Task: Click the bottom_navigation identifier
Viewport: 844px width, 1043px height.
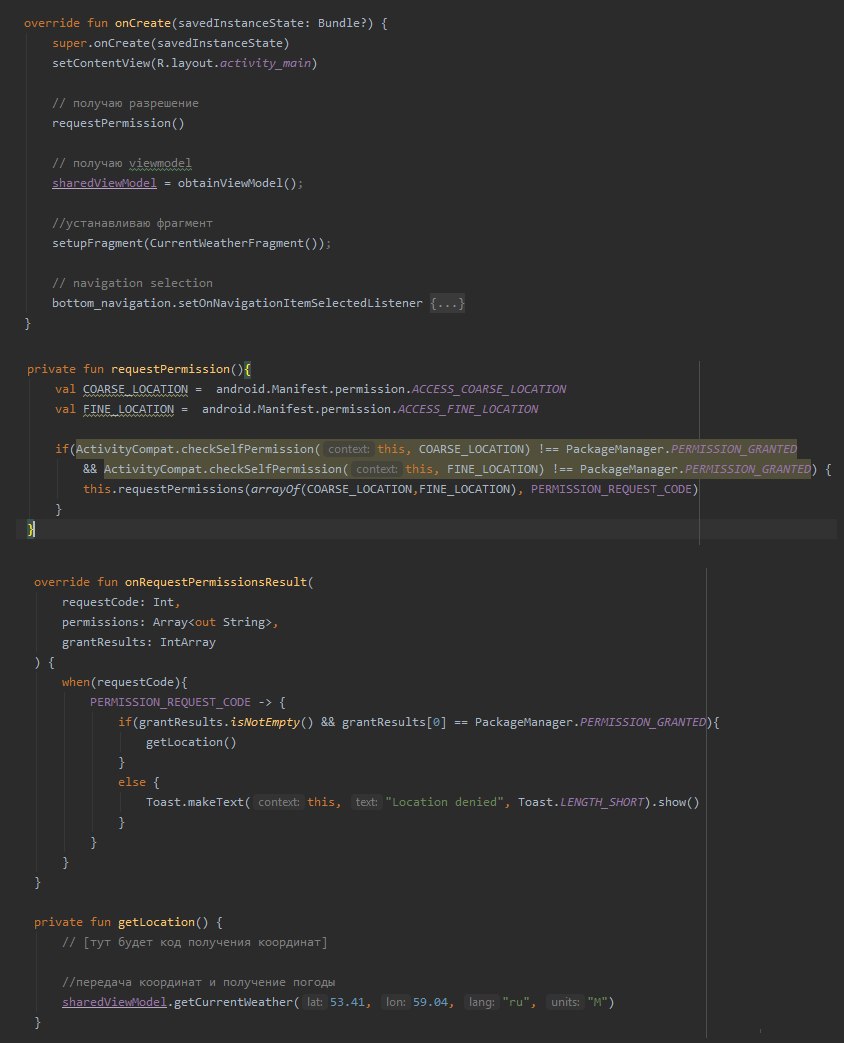Action: (111, 303)
